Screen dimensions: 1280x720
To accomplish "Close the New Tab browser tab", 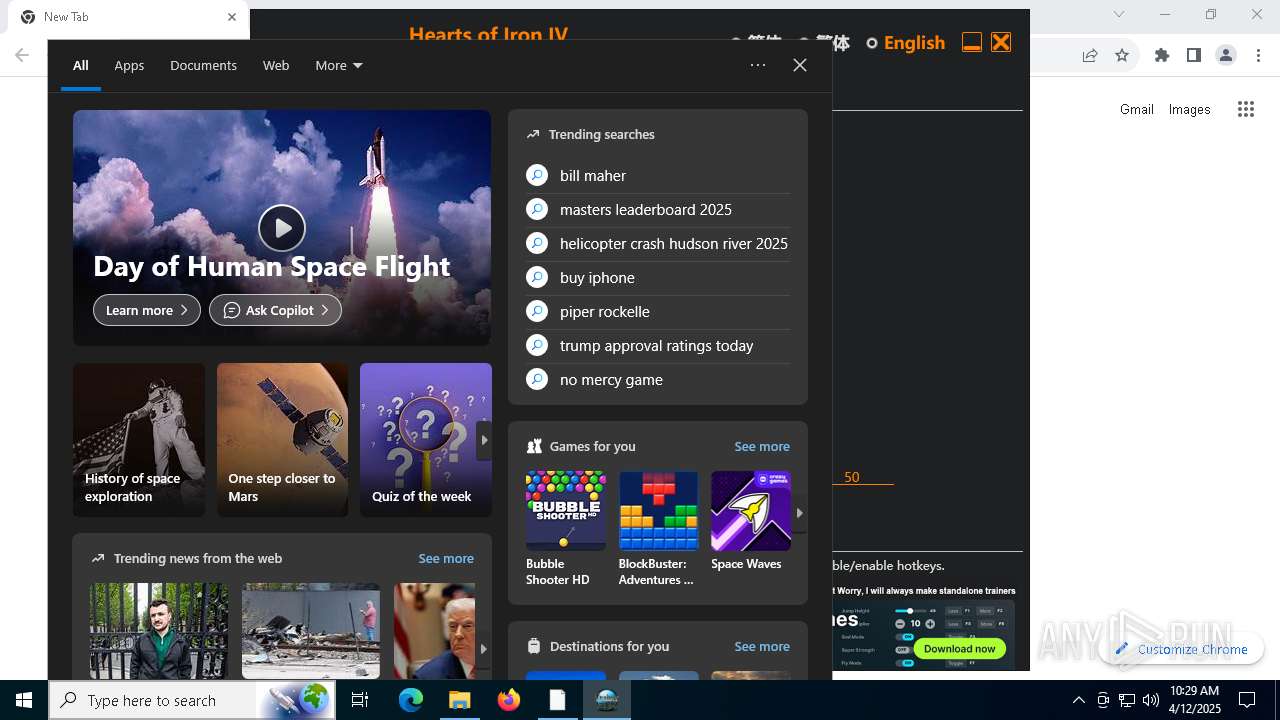I will coord(232,17).
